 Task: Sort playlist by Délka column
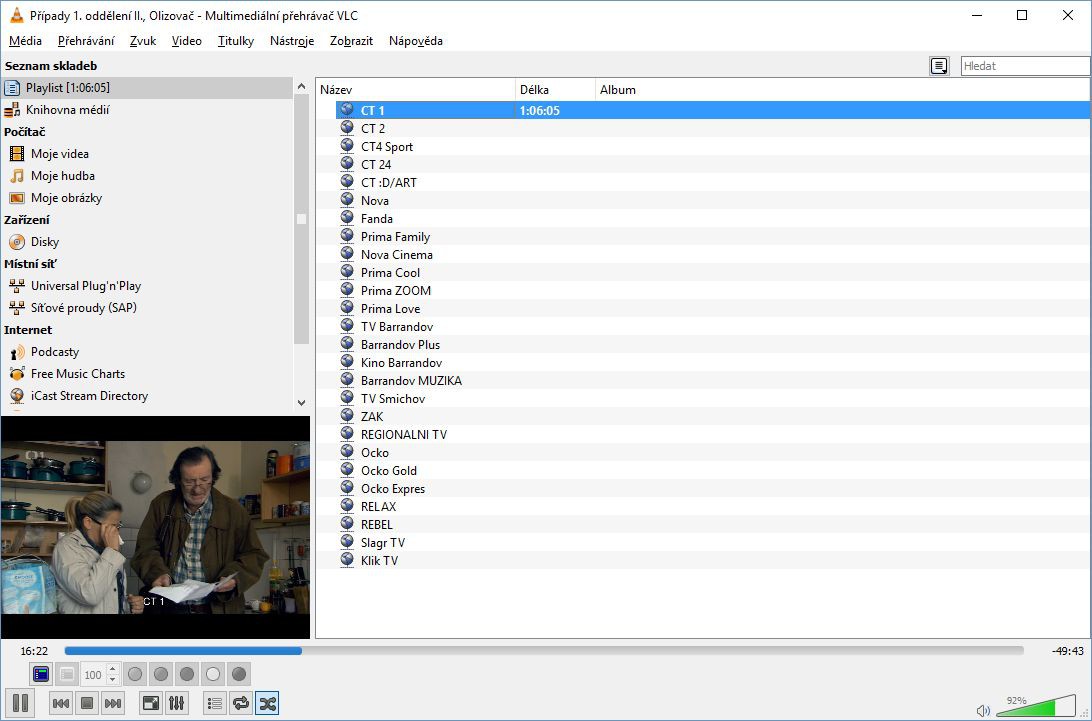click(x=556, y=90)
